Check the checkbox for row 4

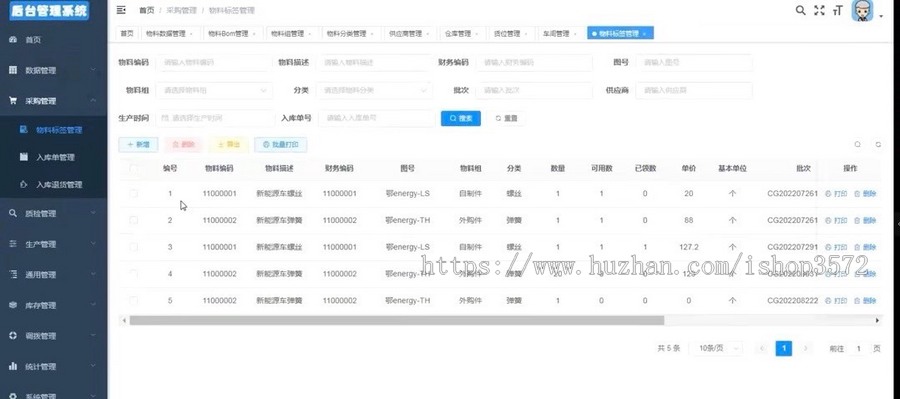pos(134,274)
